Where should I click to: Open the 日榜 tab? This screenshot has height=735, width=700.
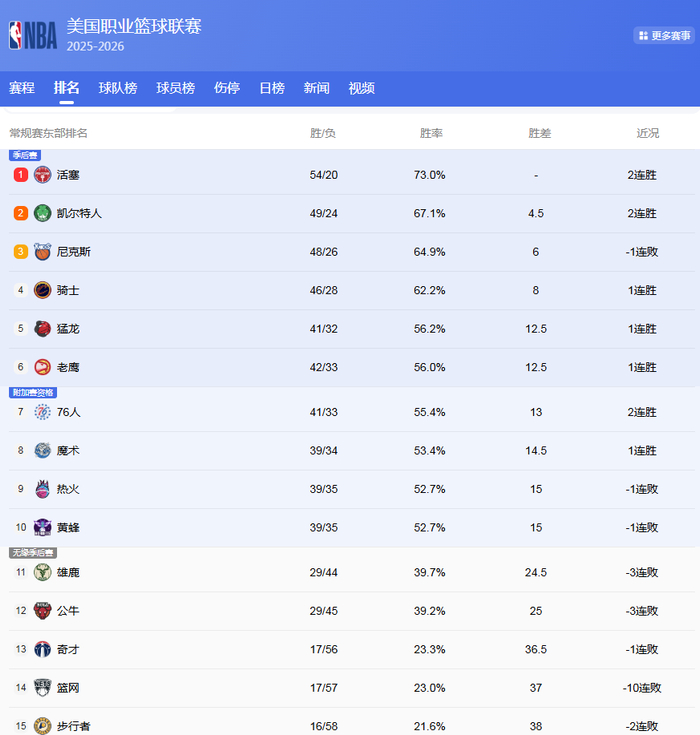point(272,88)
